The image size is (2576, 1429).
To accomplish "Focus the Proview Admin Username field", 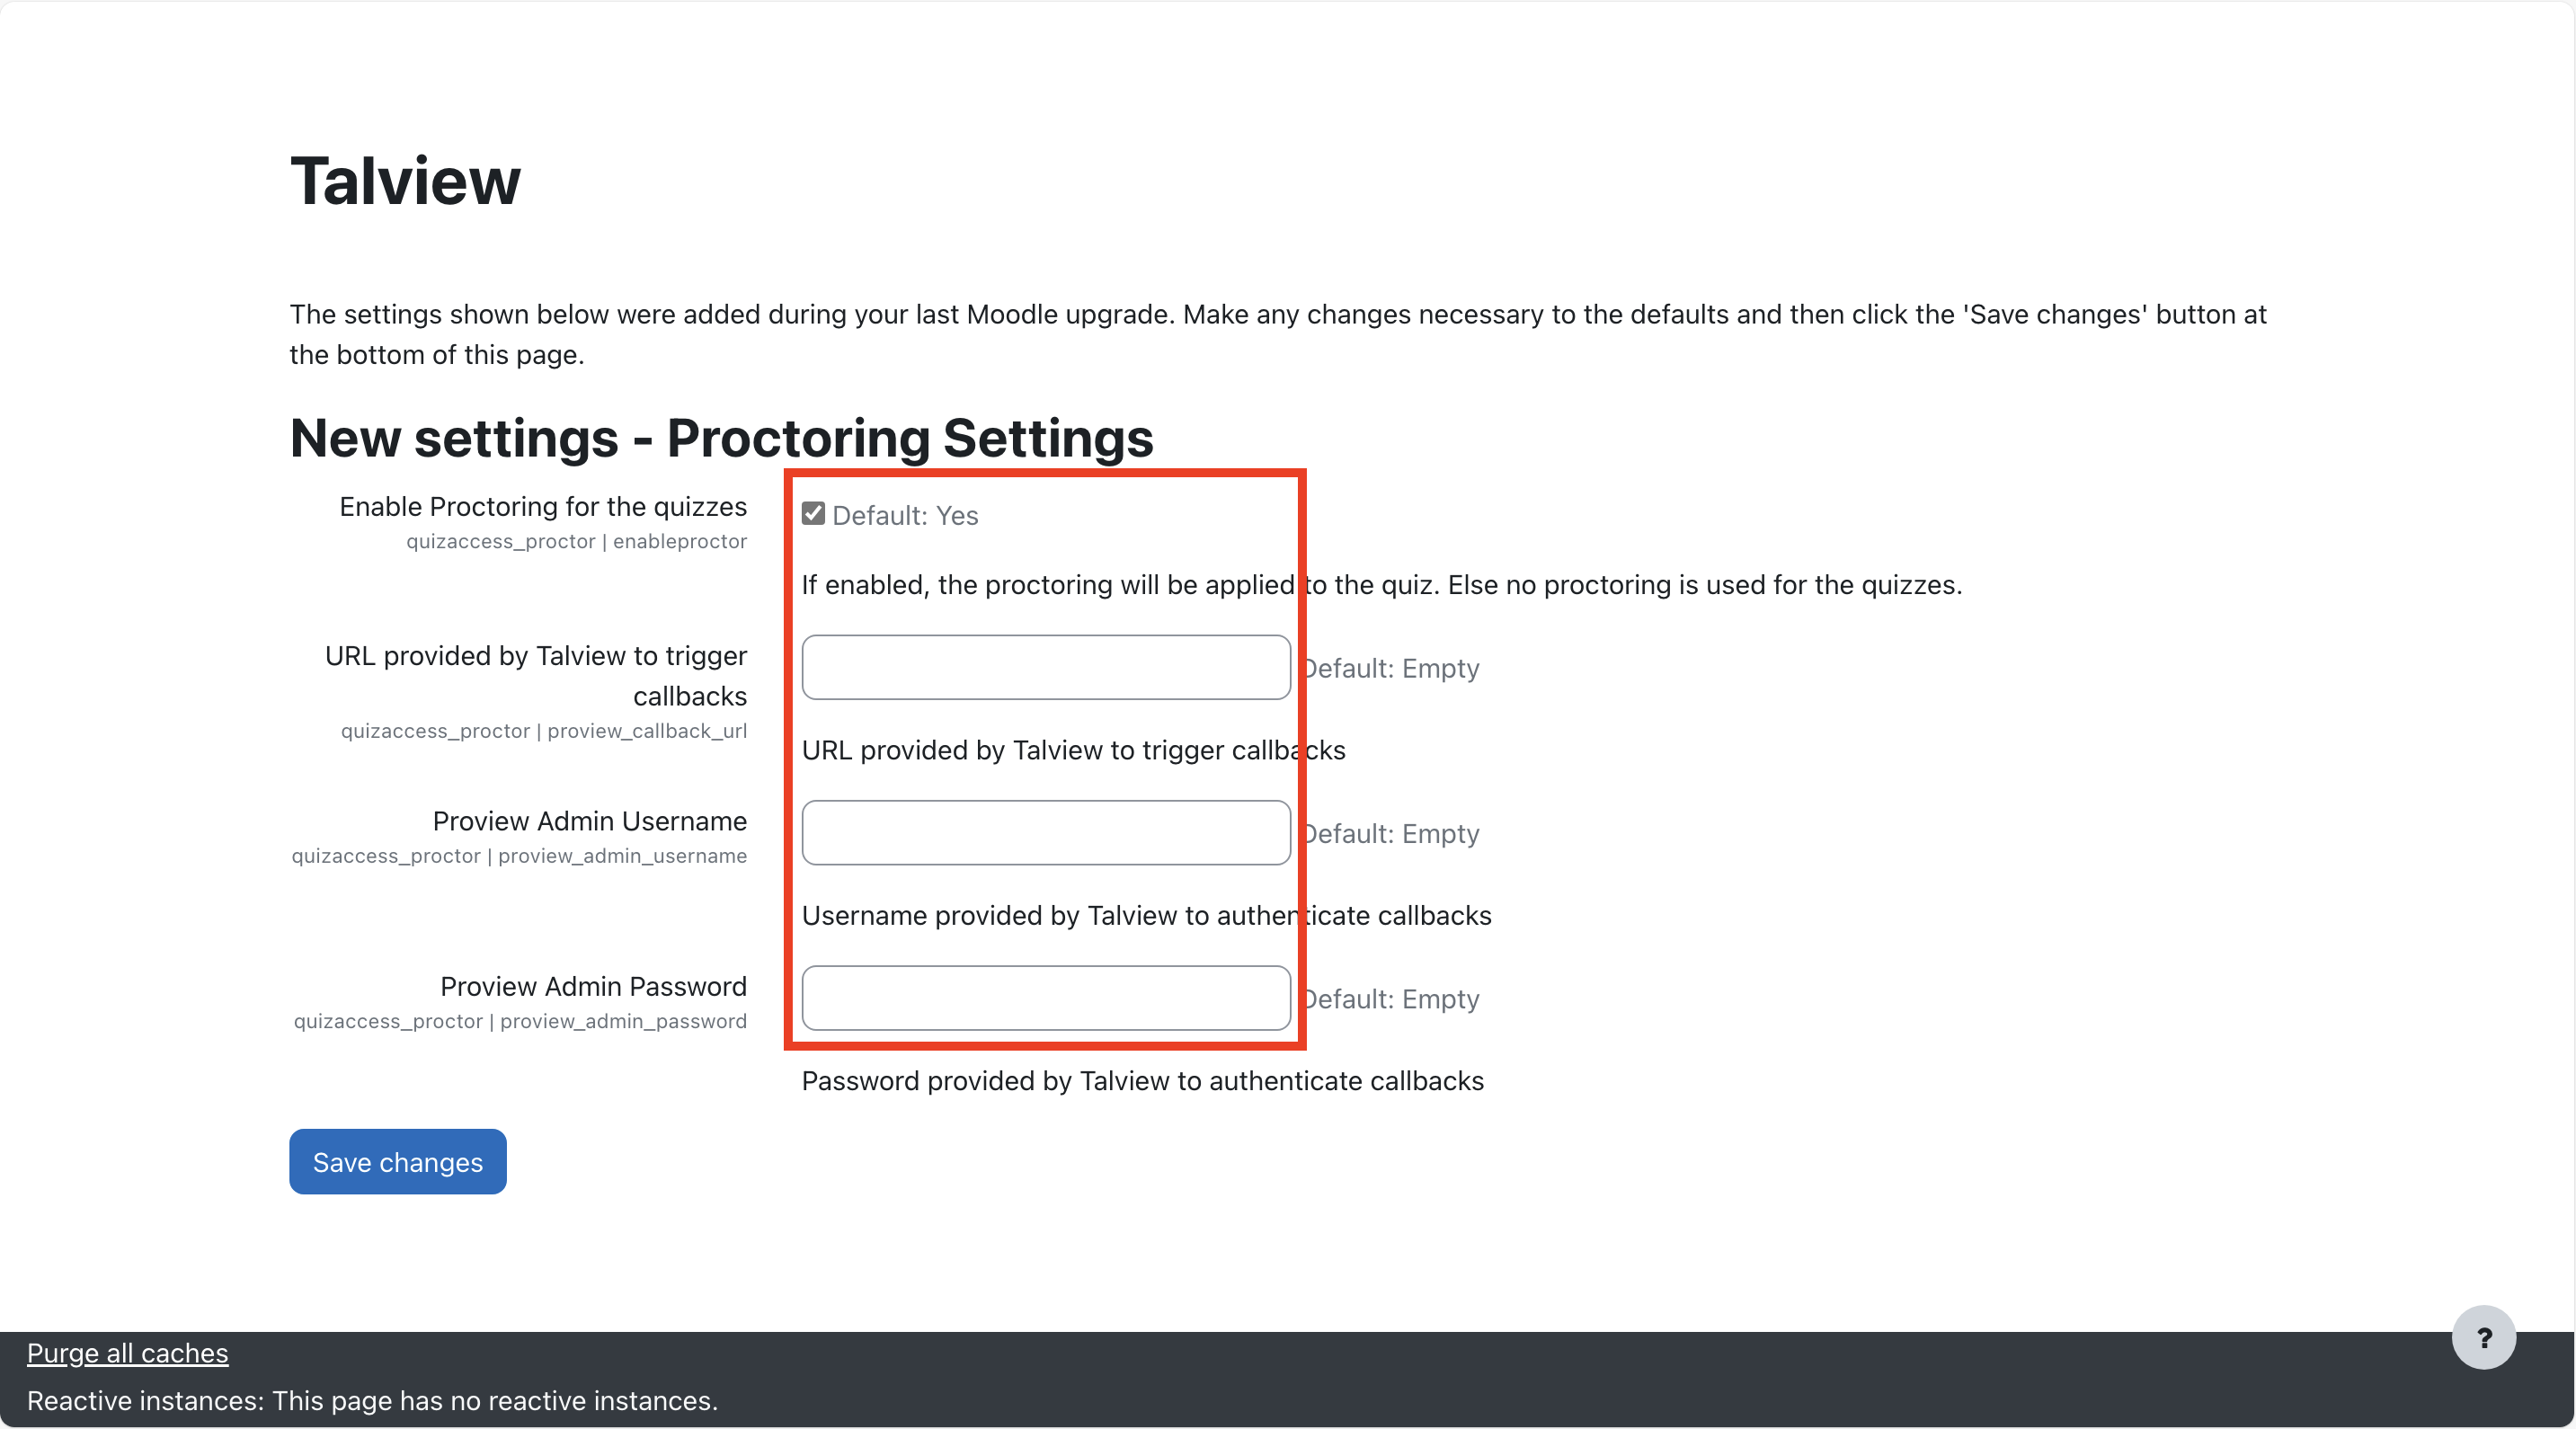I will click(x=1045, y=832).
